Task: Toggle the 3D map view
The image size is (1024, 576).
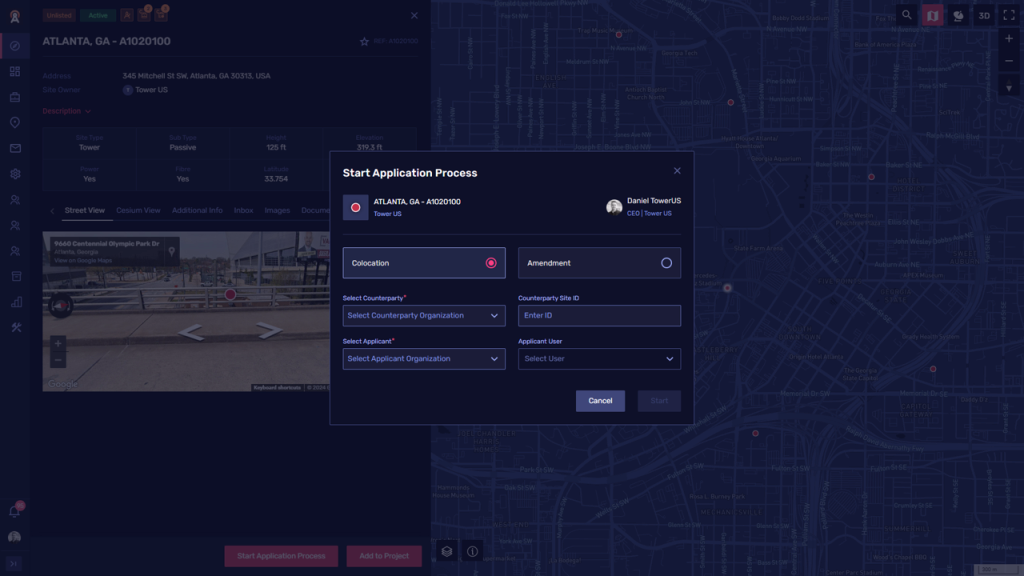Action: click(x=984, y=15)
